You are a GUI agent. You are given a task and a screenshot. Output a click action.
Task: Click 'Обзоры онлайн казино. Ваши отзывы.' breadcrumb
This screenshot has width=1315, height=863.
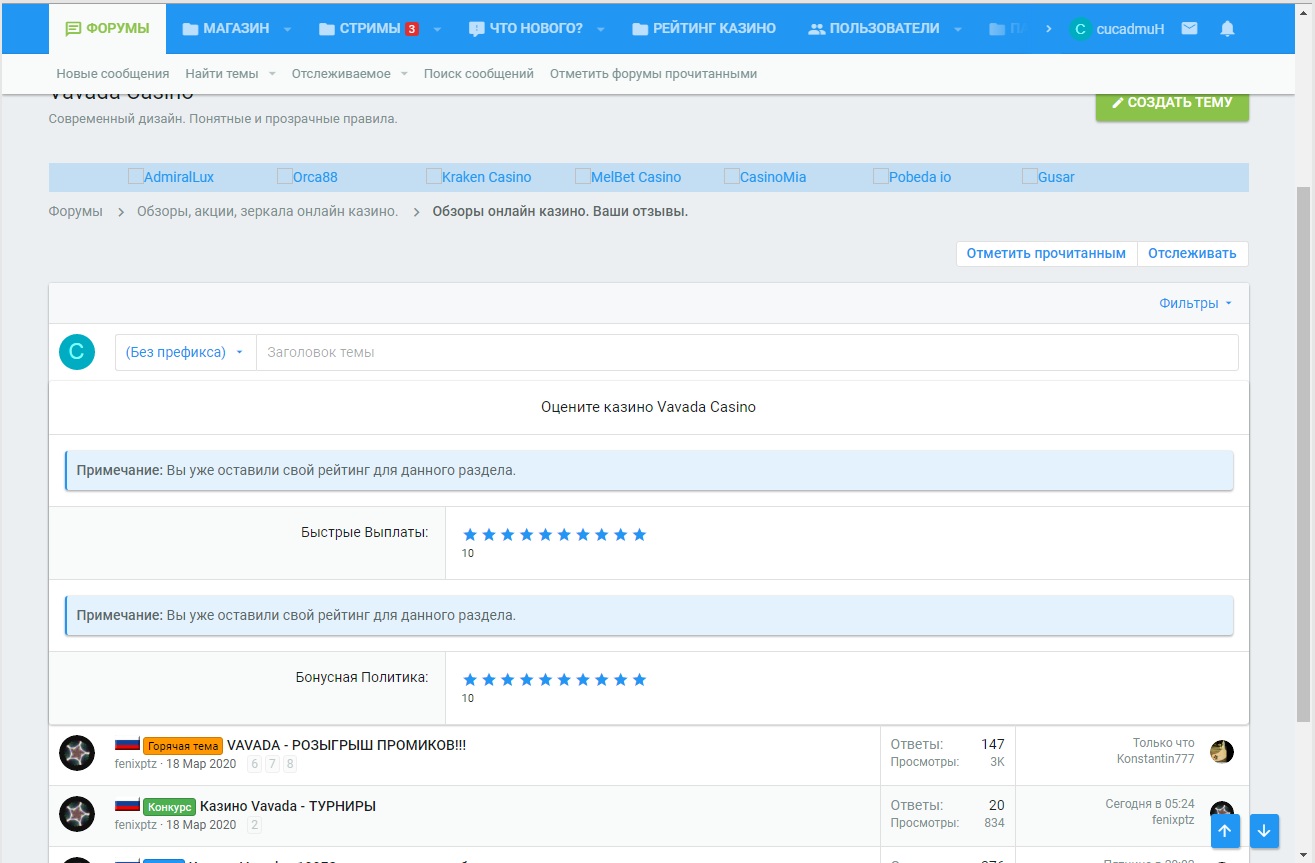(560, 211)
